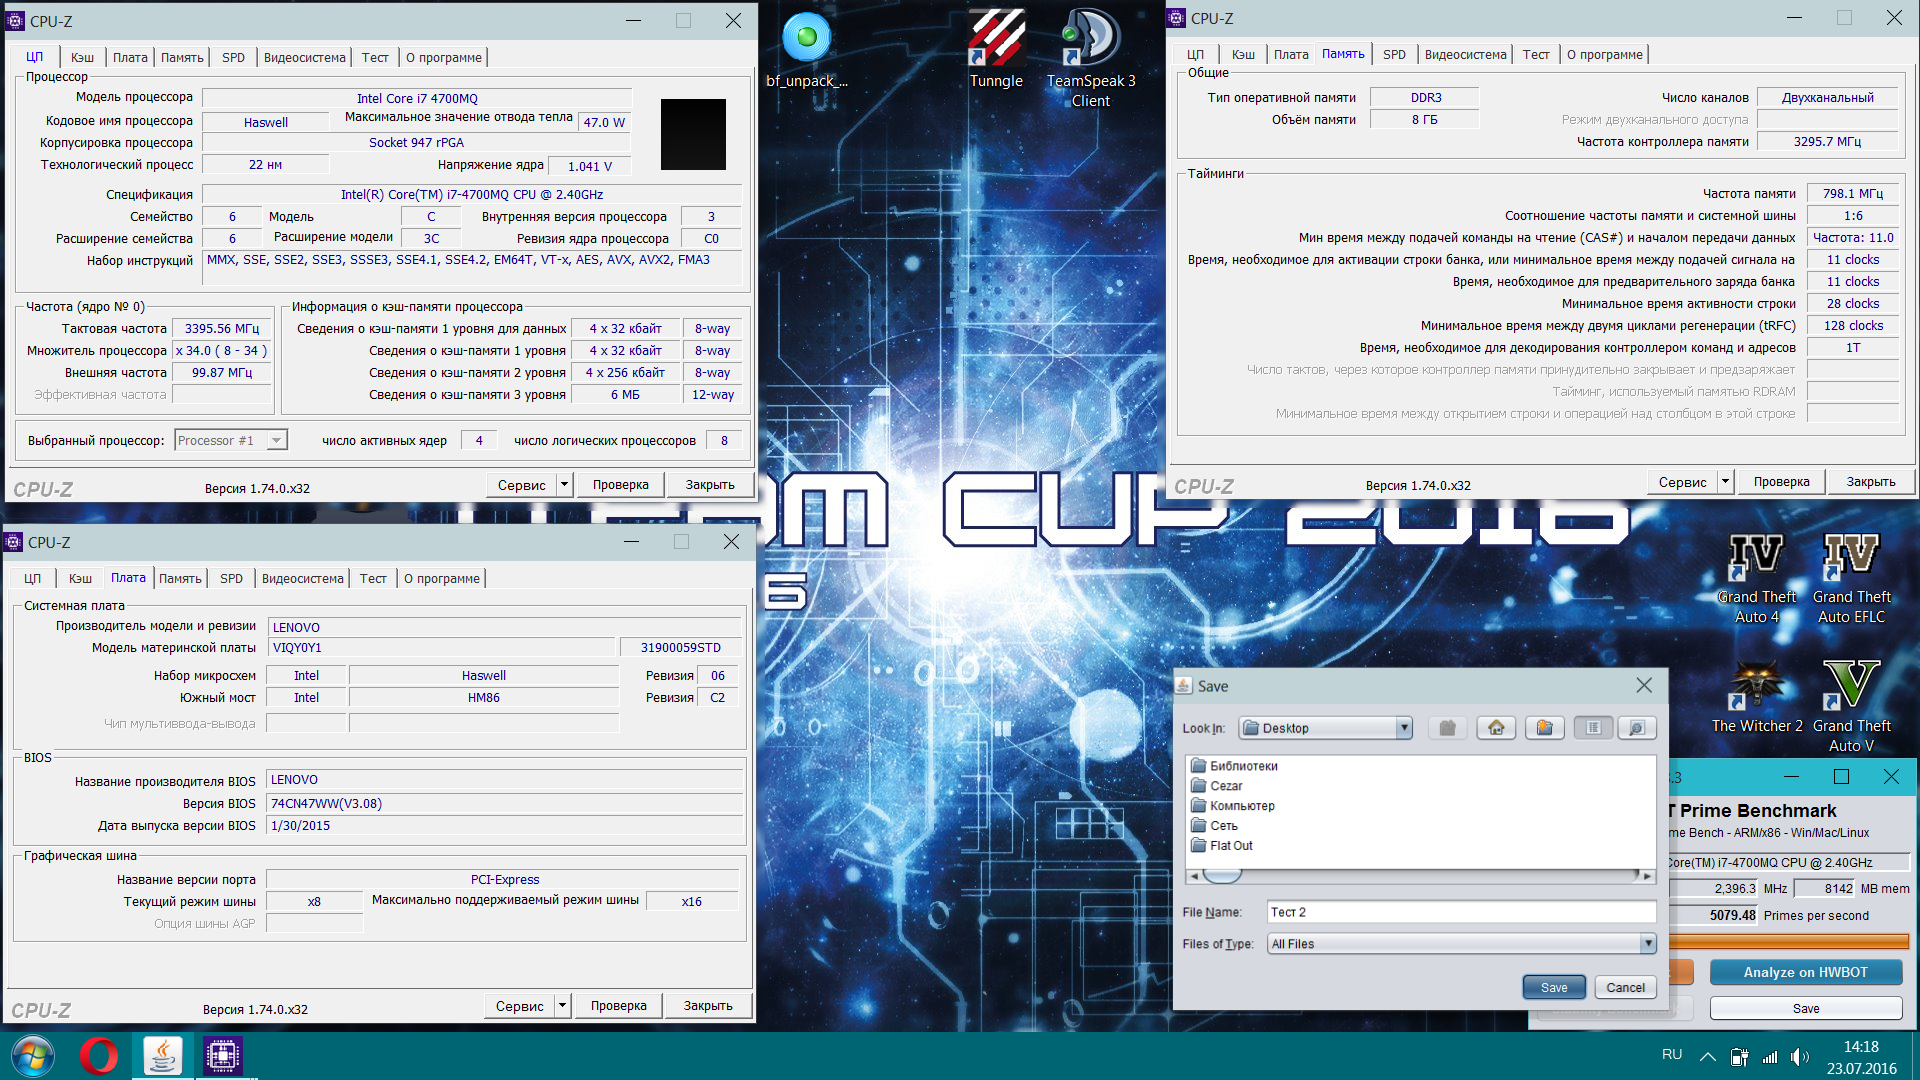Open Плата tab in top-right CPU-Z
This screenshot has height=1080, width=1920.
[x=1291, y=54]
